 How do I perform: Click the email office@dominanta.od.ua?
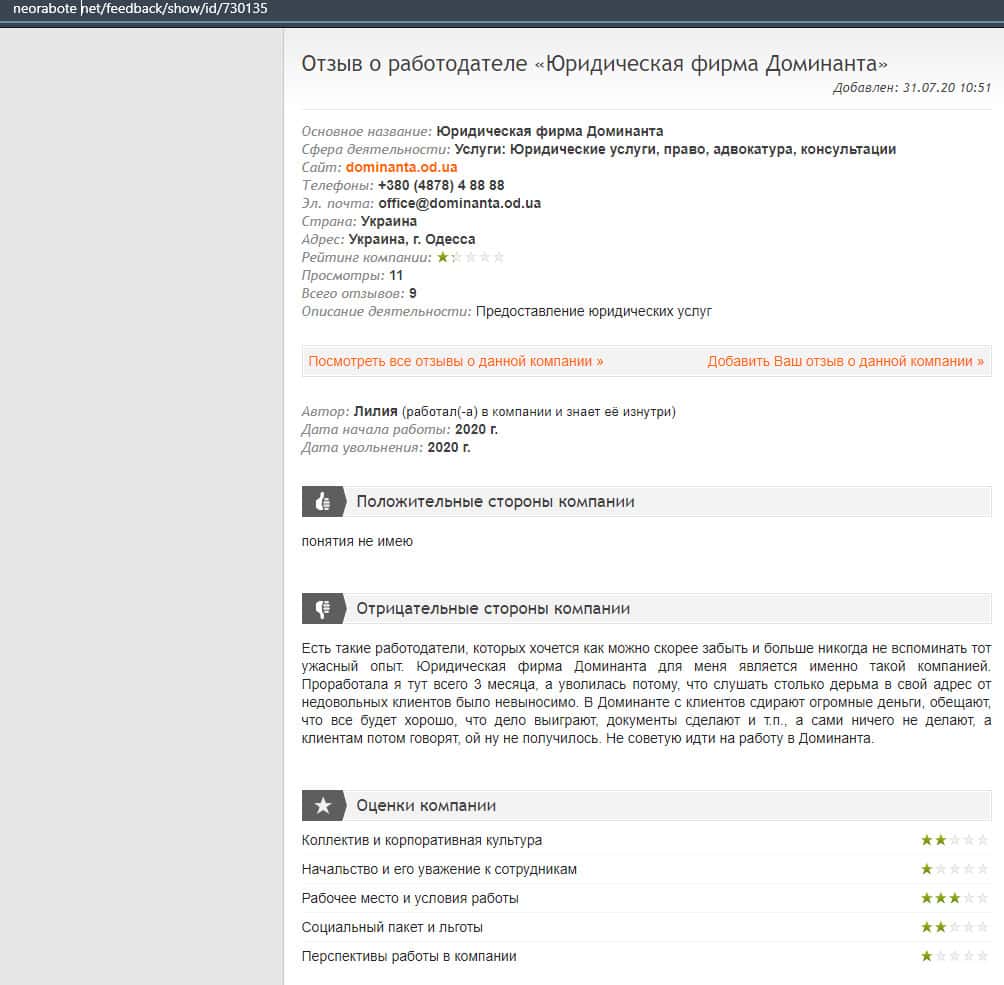[460, 203]
